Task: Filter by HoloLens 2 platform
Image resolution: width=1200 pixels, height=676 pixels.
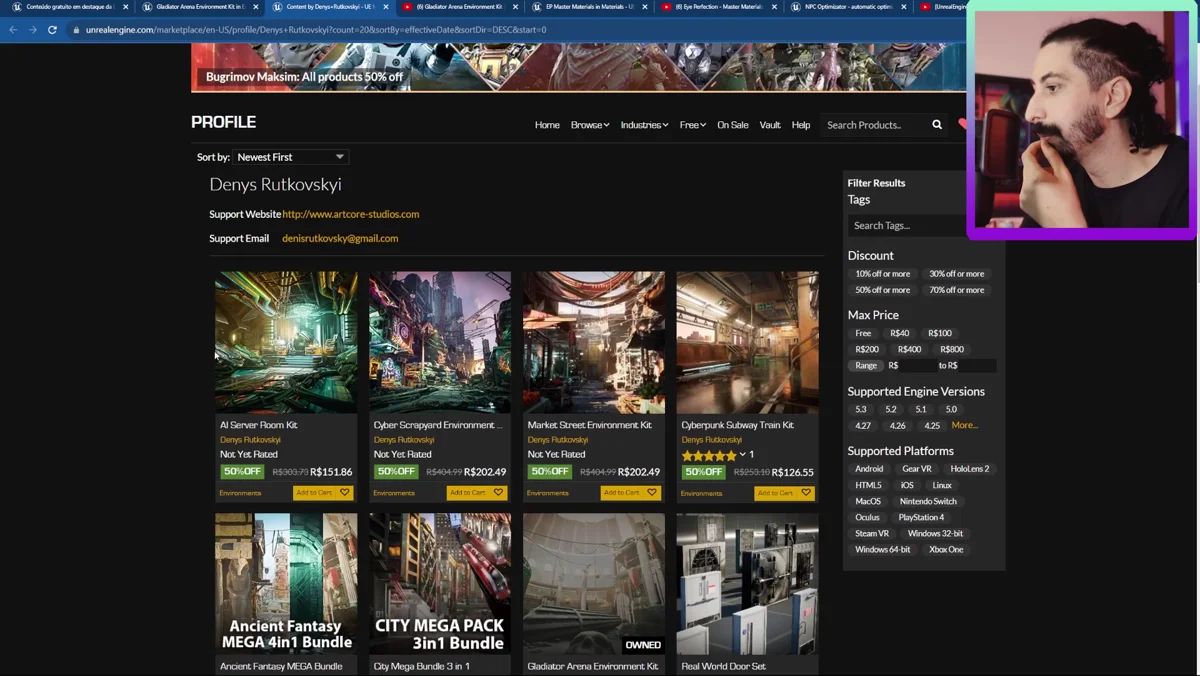Action: (970, 469)
